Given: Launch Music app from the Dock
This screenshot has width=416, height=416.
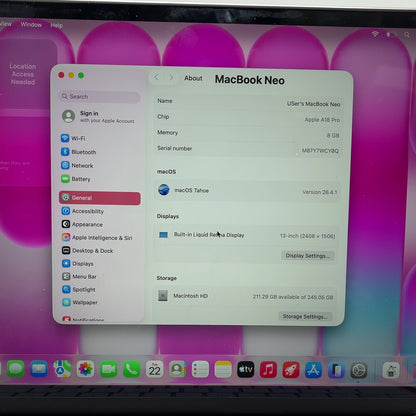Looking at the screenshot, I should coord(268,370).
